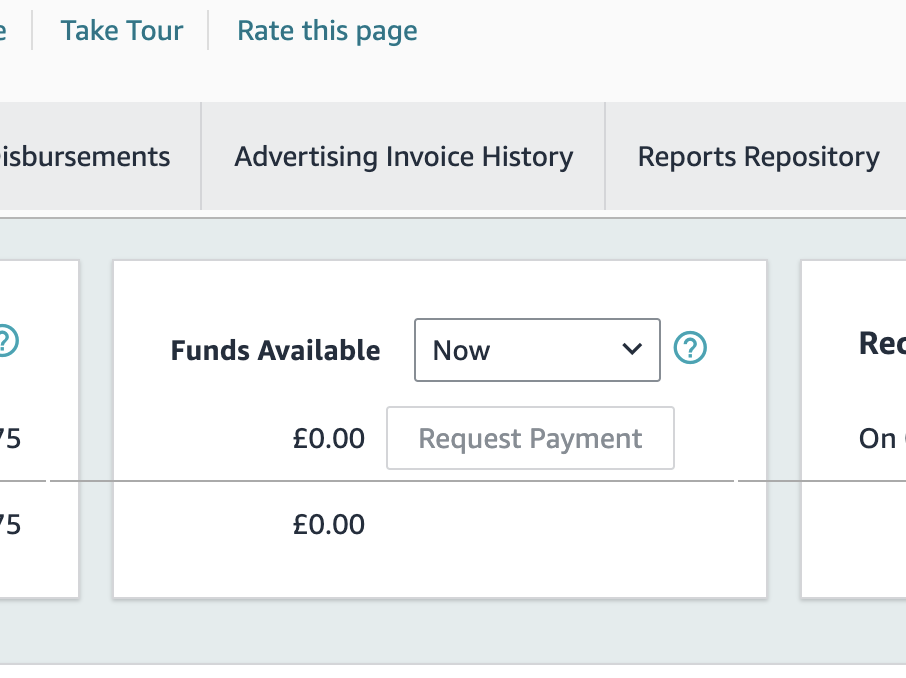The height and width of the screenshot is (678, 906).
Task: Open the Rate this page link
Action: click(x=327, y=31)
